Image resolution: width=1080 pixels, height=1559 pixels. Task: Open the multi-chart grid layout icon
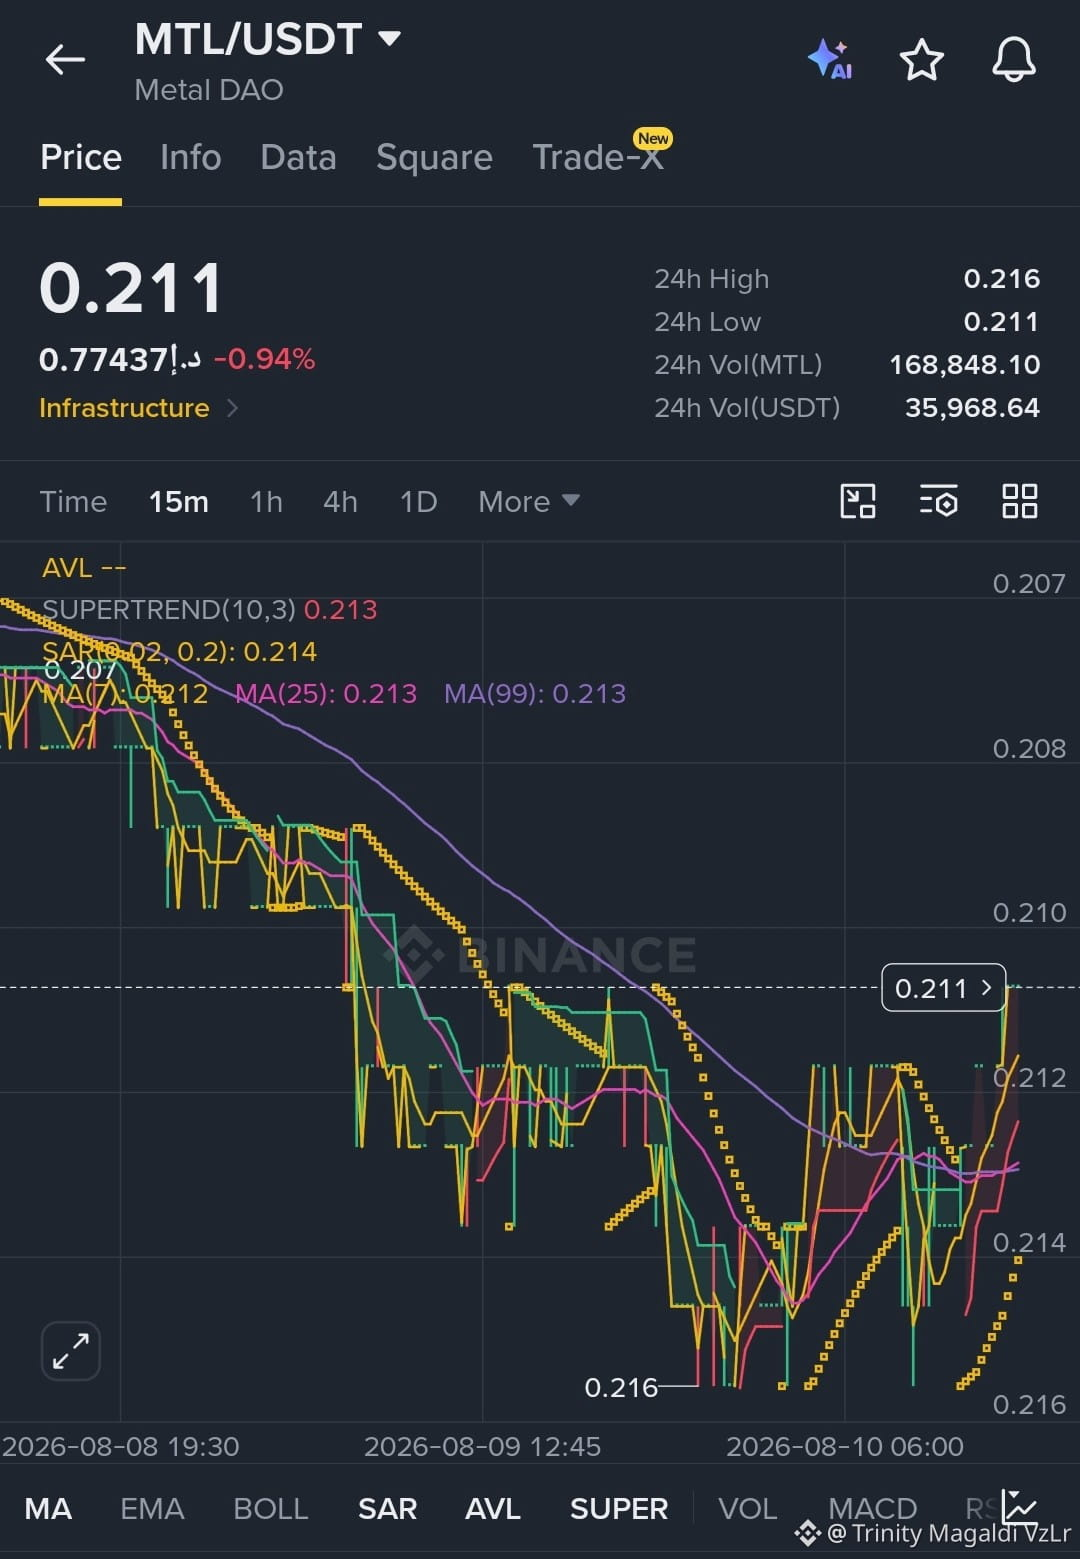point(1019,501)
